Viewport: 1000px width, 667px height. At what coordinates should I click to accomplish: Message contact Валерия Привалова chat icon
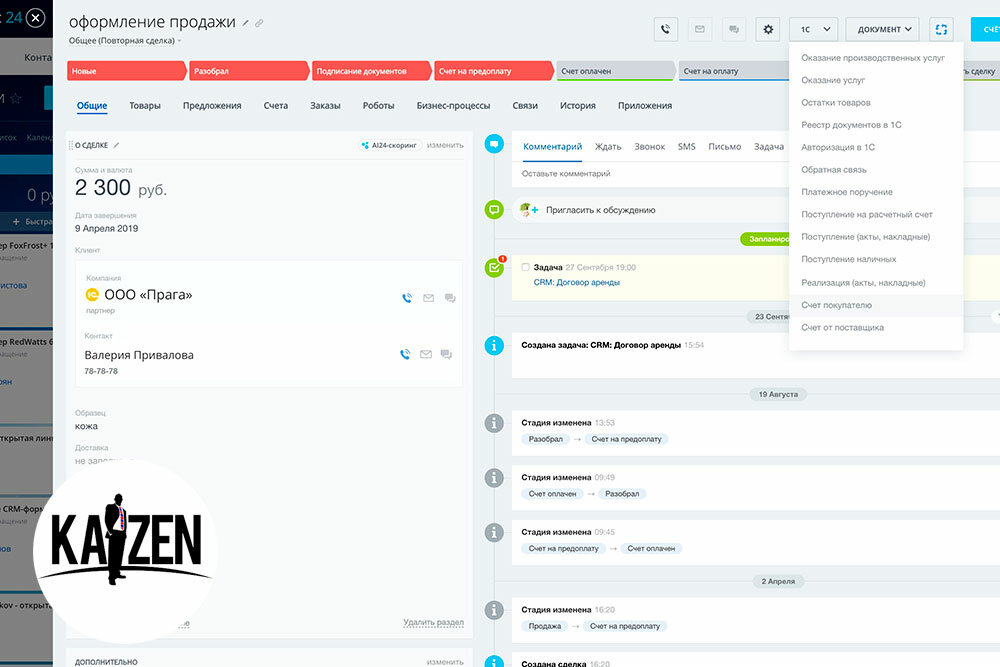(446, 355)
